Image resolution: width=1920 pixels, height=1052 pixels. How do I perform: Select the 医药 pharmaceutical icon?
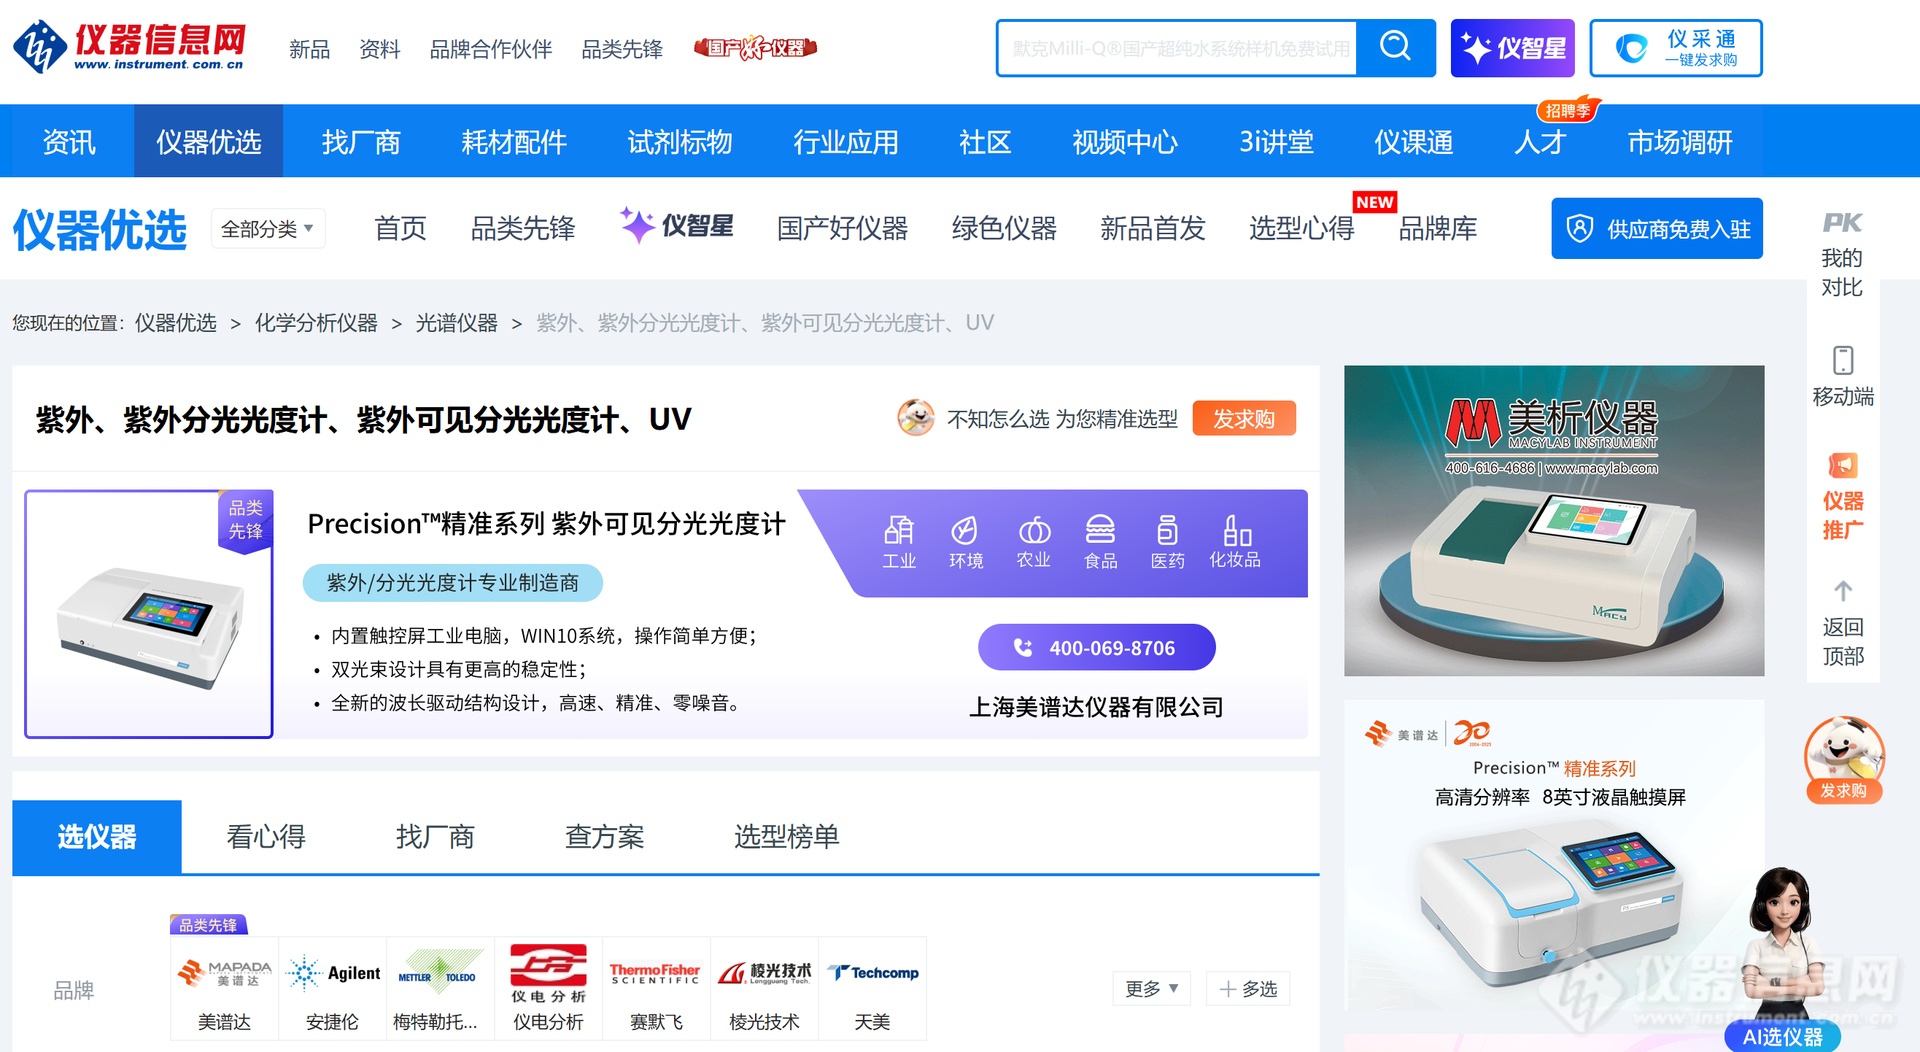click(1167, 530)
